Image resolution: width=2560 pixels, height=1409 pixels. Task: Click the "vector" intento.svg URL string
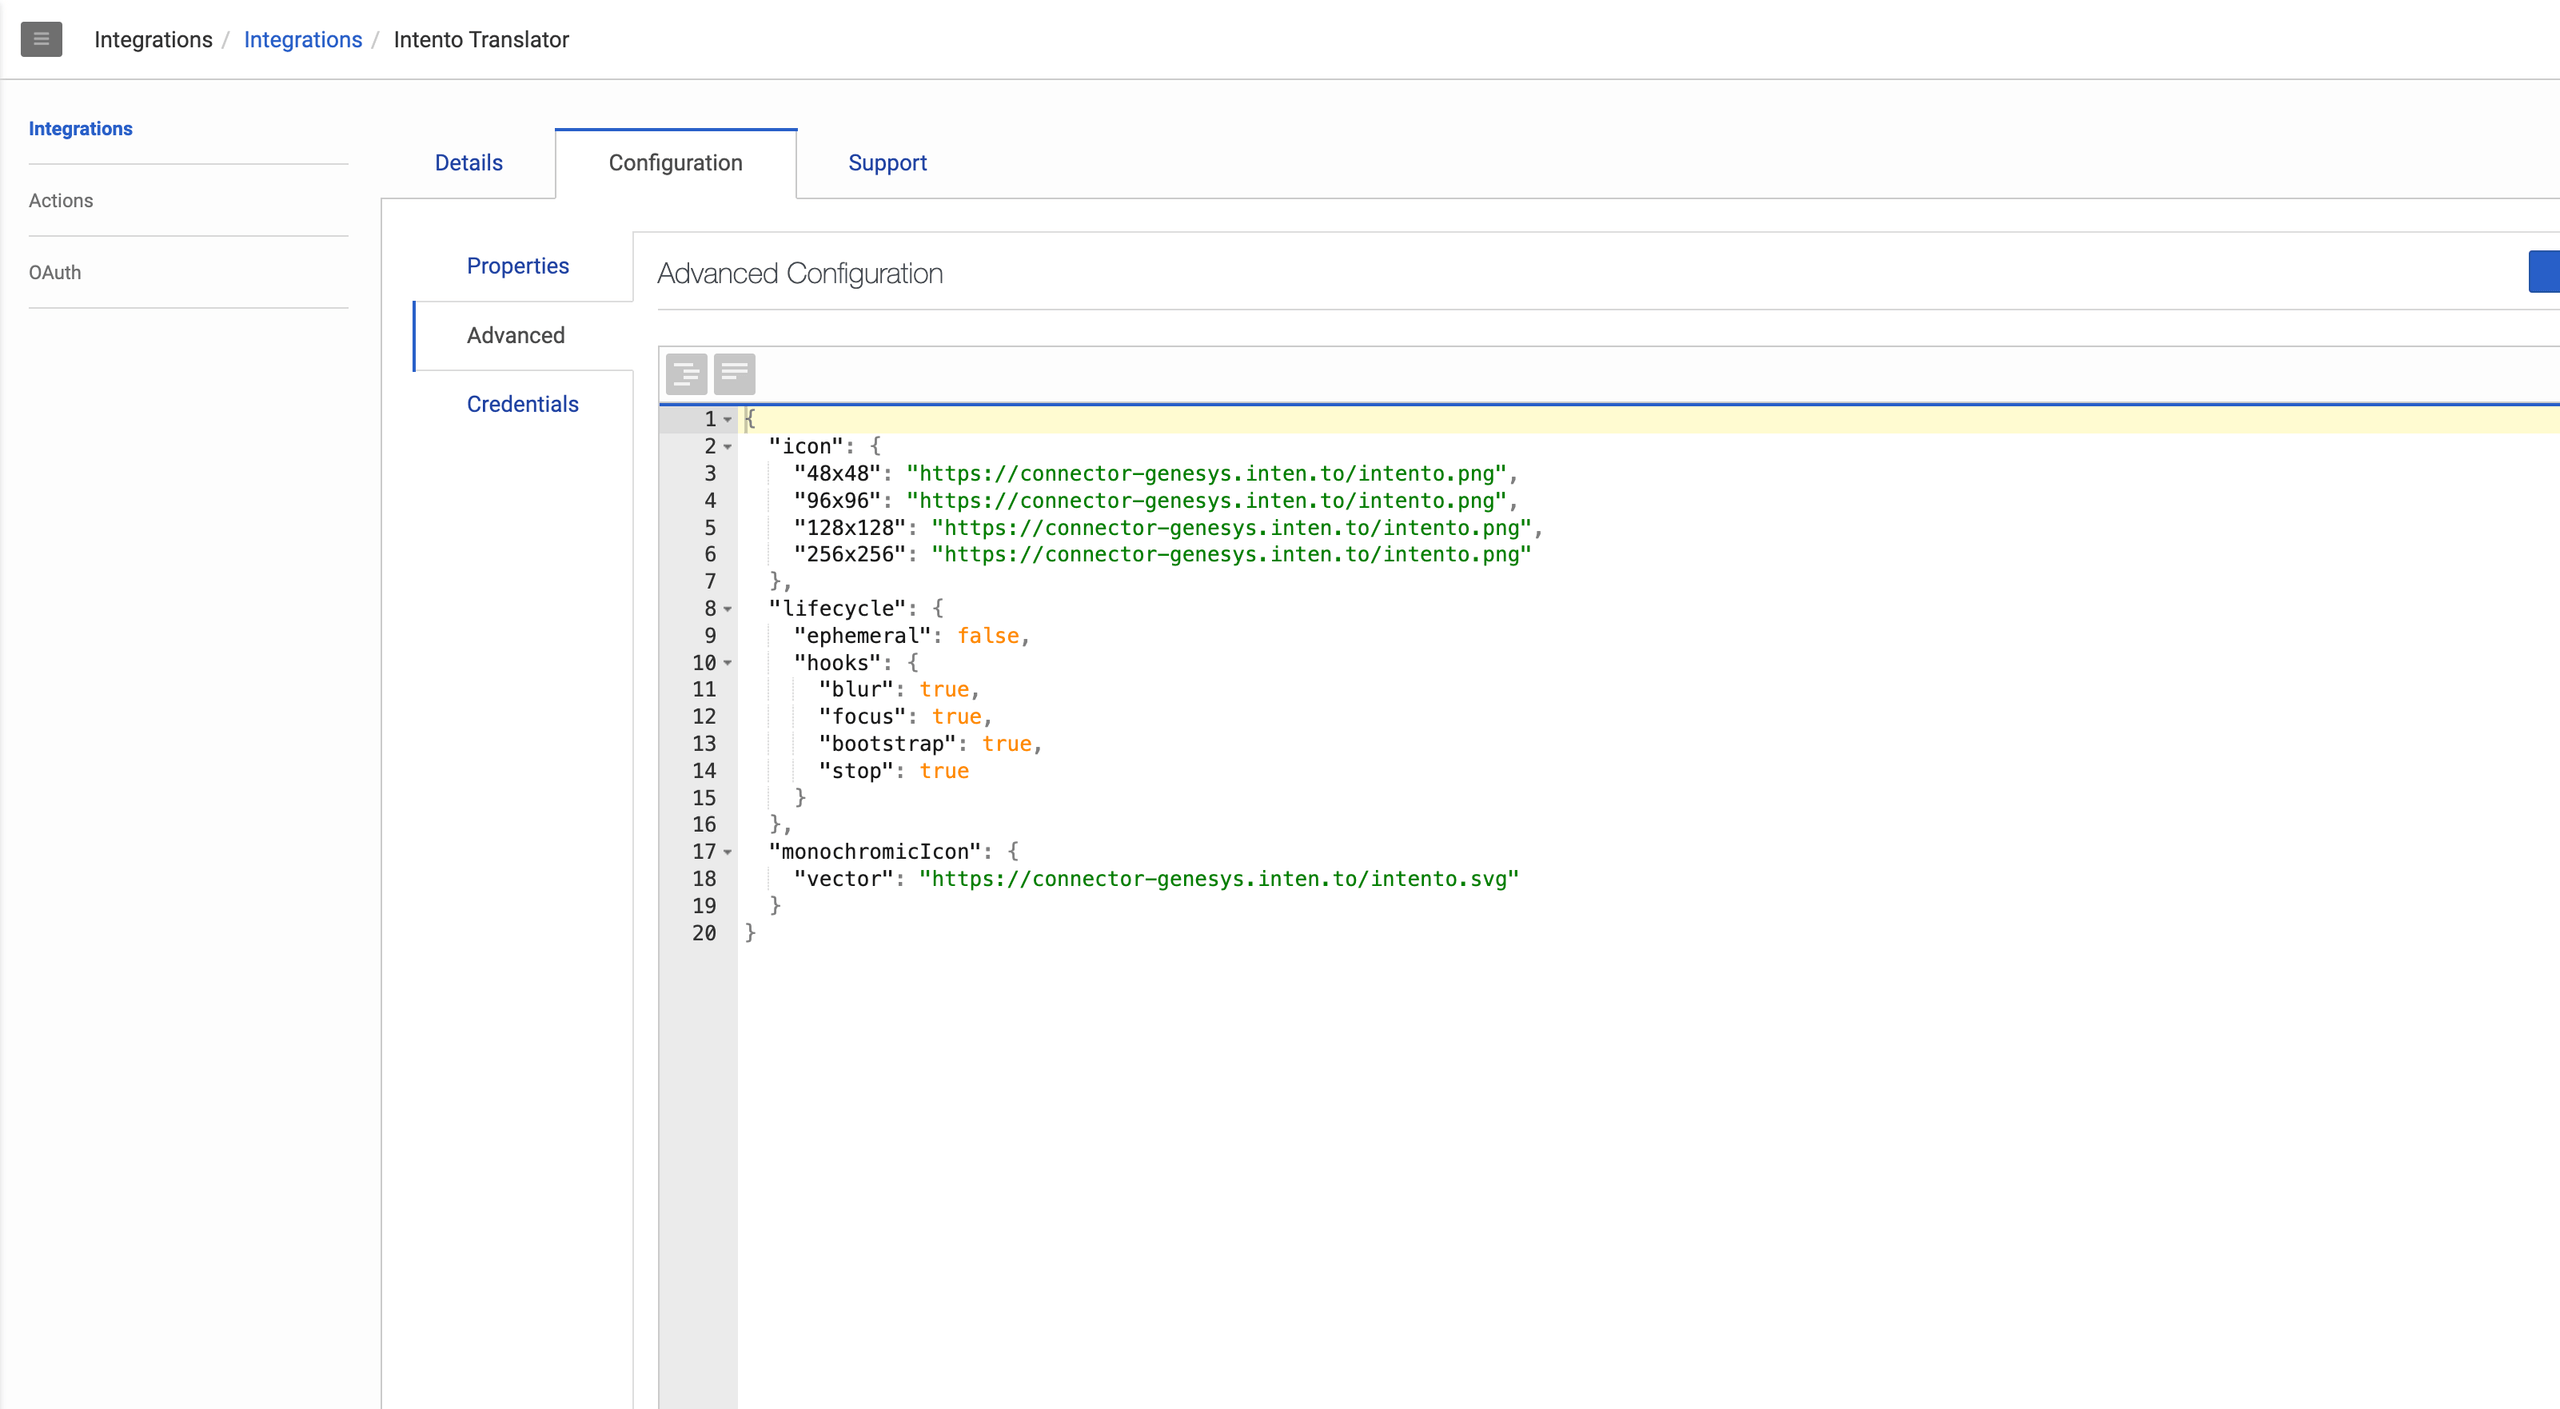pos(1219,879)
